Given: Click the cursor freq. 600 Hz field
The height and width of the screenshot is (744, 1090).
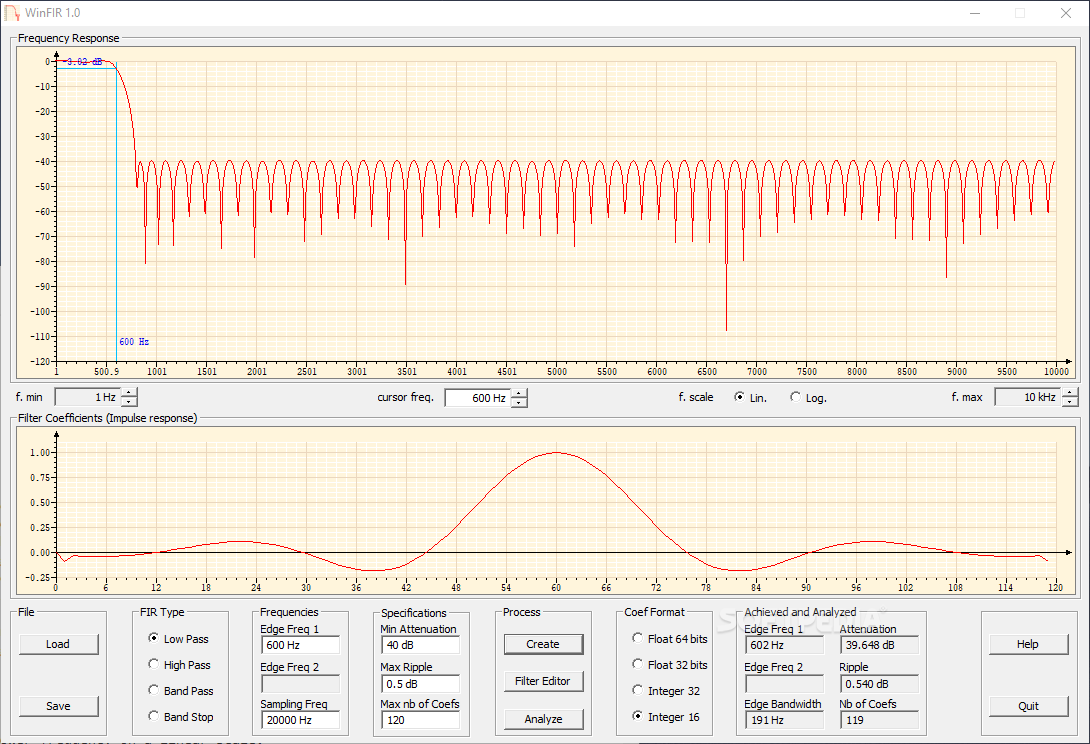Looking at the screenshot, I should (x=478, y=398).
